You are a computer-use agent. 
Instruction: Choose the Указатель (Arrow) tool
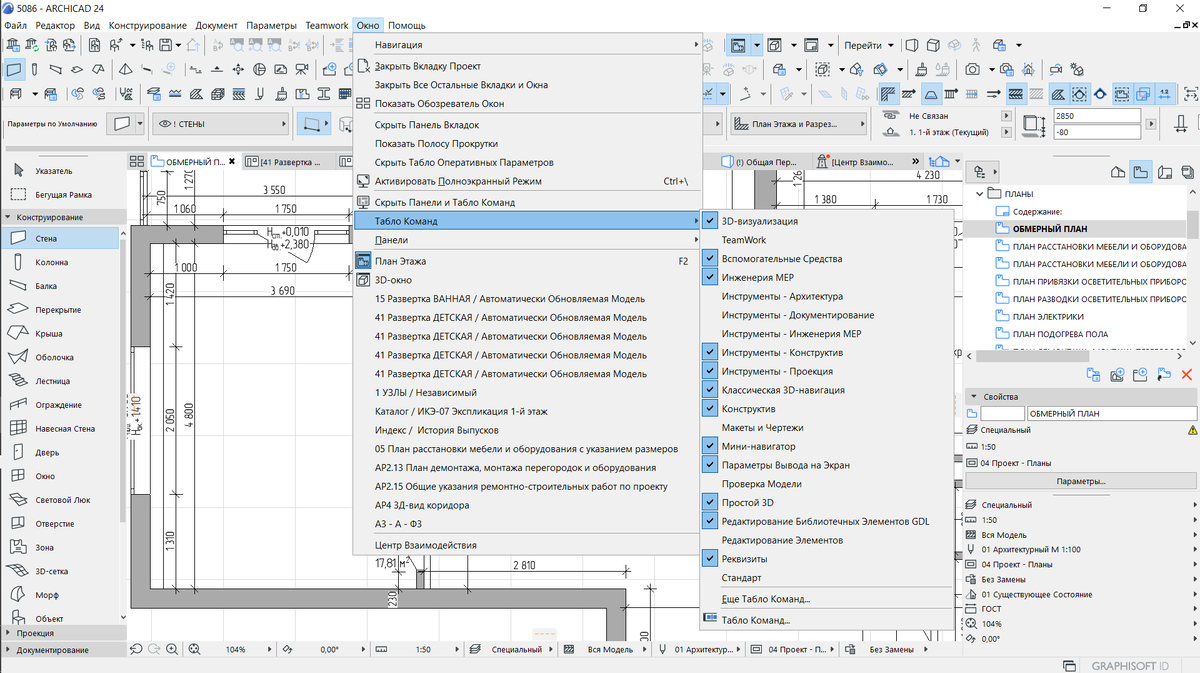click(60, 171)
